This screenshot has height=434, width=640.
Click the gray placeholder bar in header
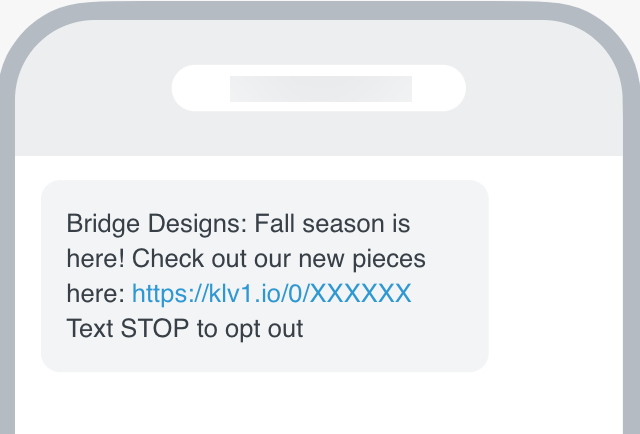pos(320,88)
